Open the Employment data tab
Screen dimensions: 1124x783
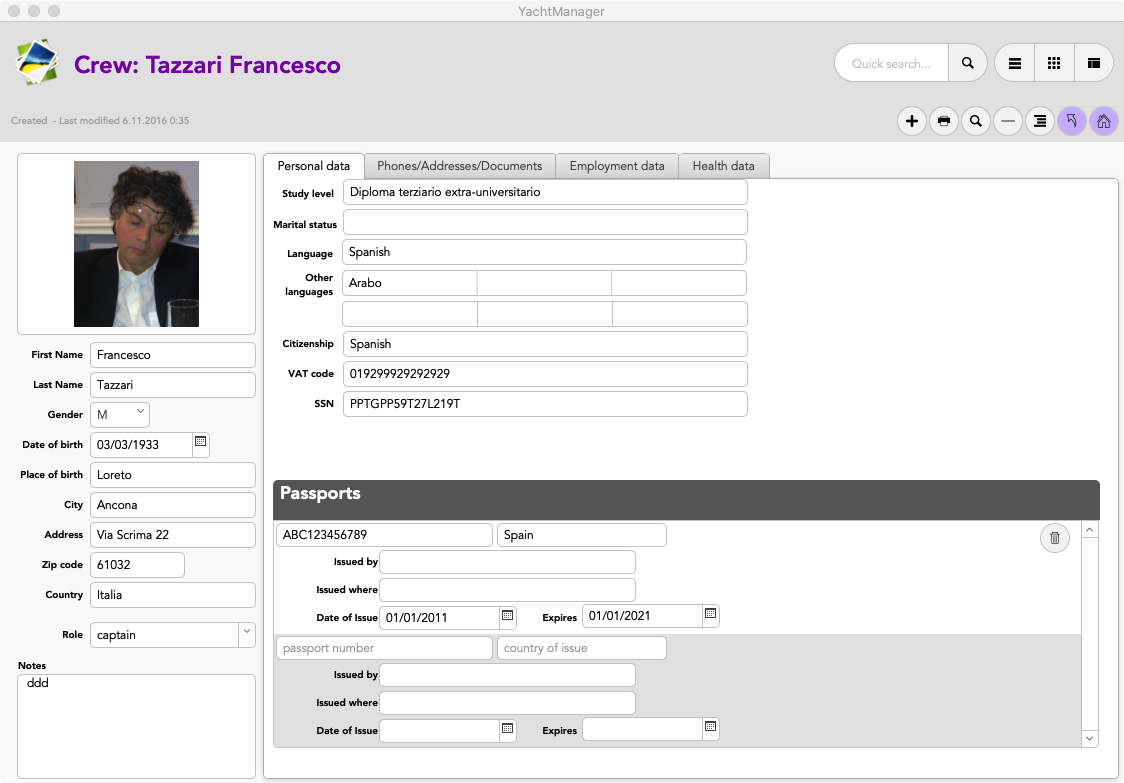(616, 166)
